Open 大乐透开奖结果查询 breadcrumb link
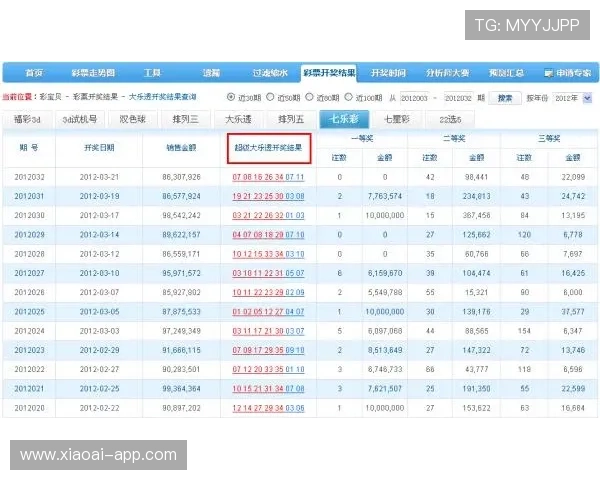This screenshot has height=480, width=600. 163,97
